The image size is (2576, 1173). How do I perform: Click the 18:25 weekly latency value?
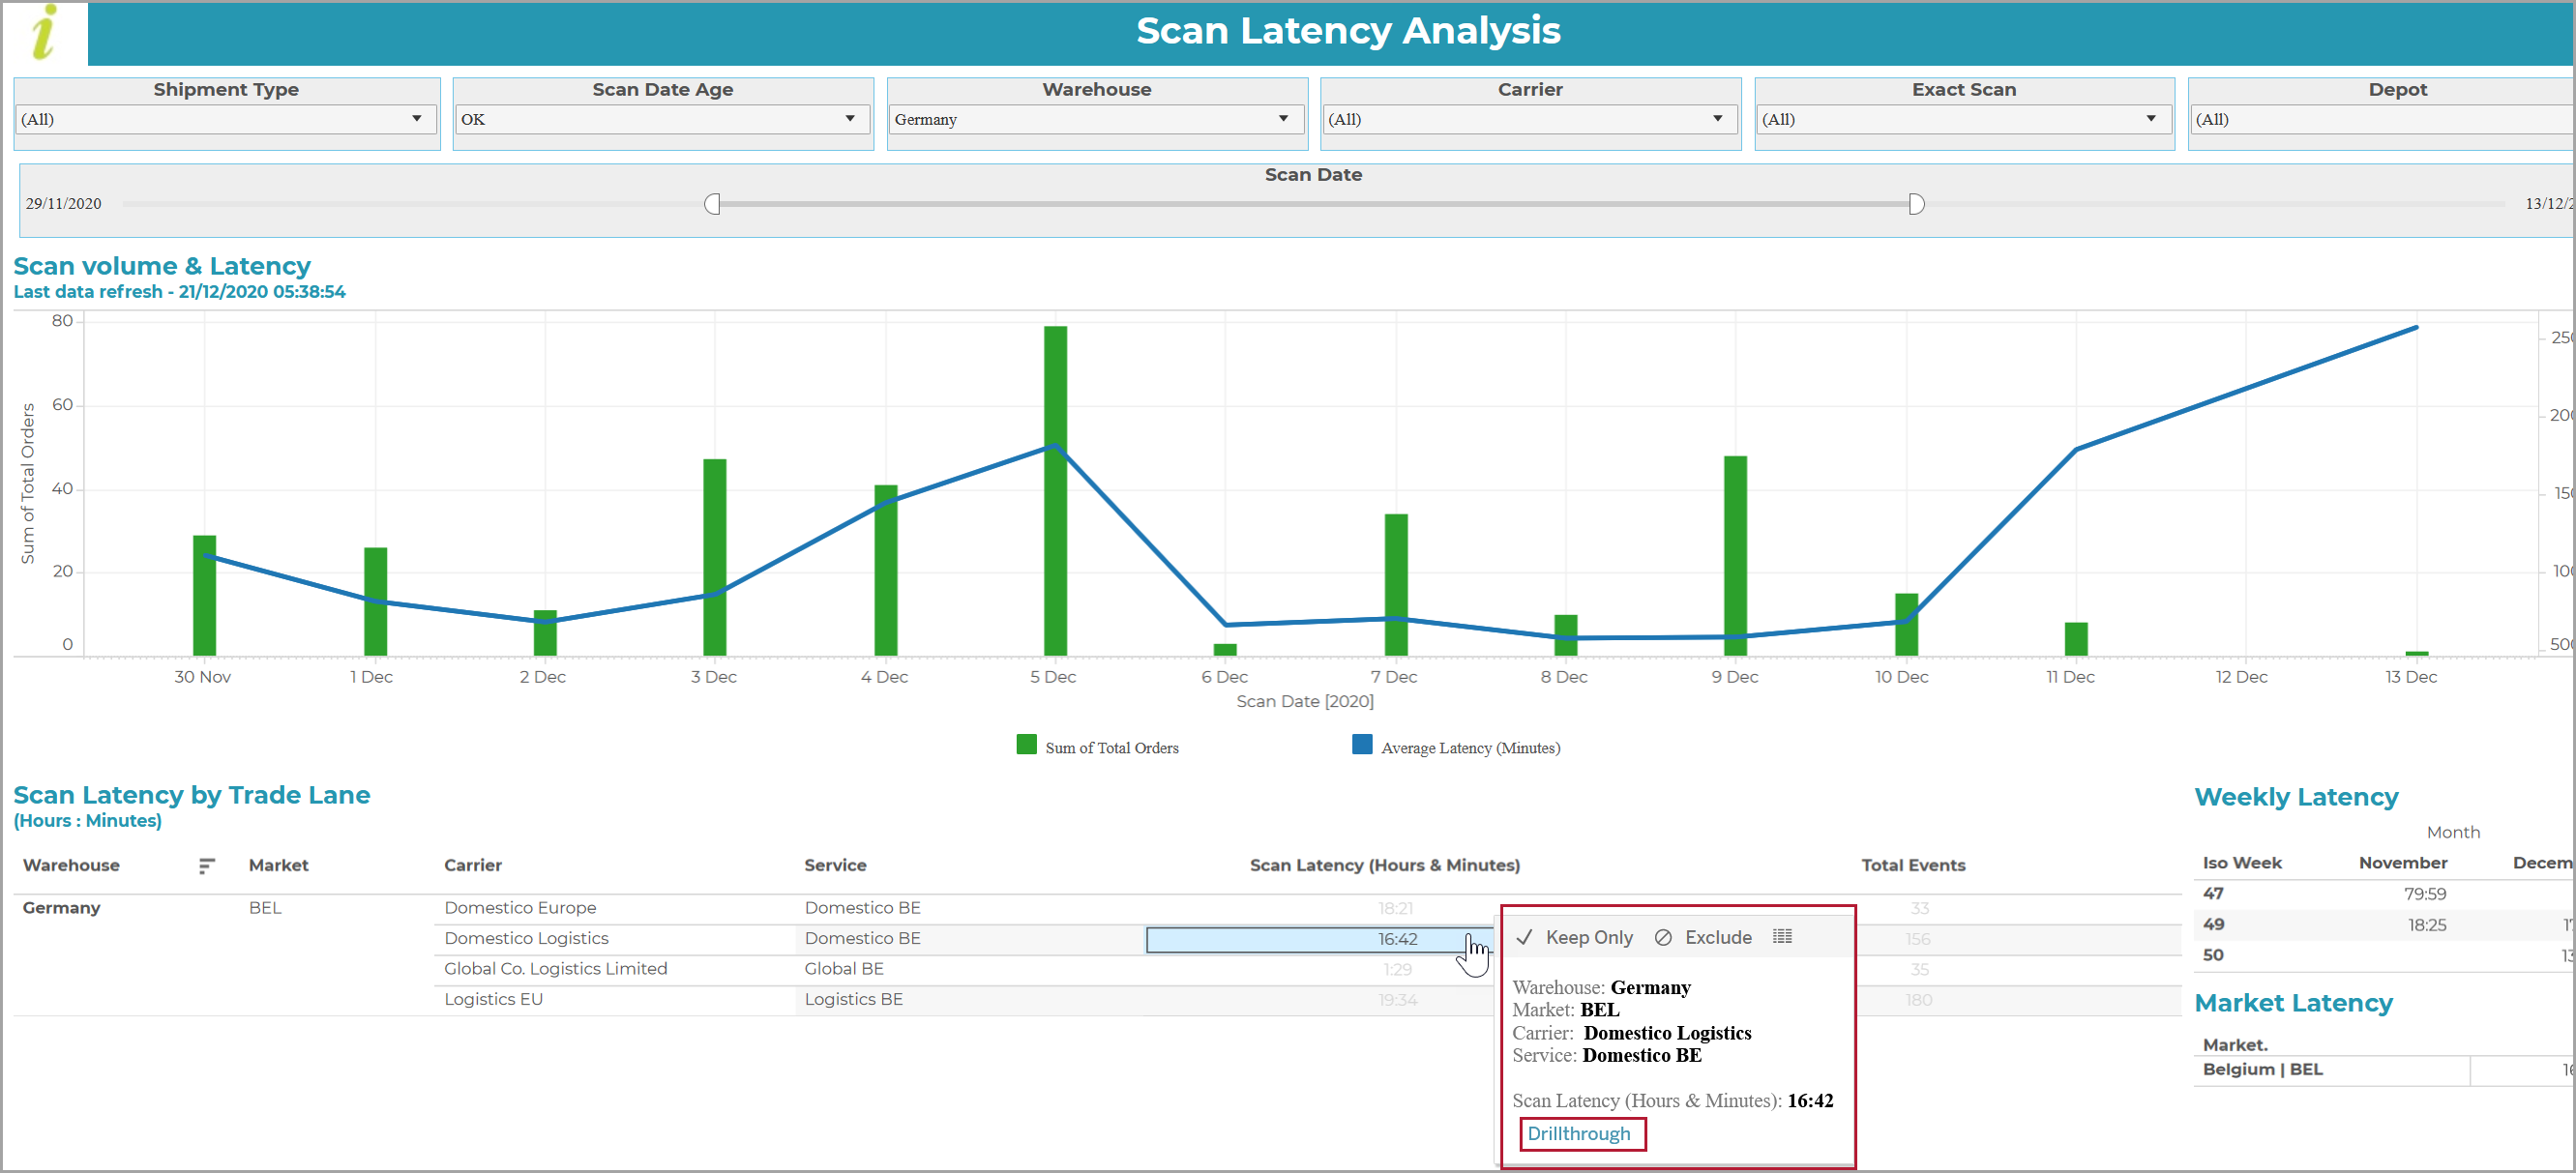pos(2426,925)
